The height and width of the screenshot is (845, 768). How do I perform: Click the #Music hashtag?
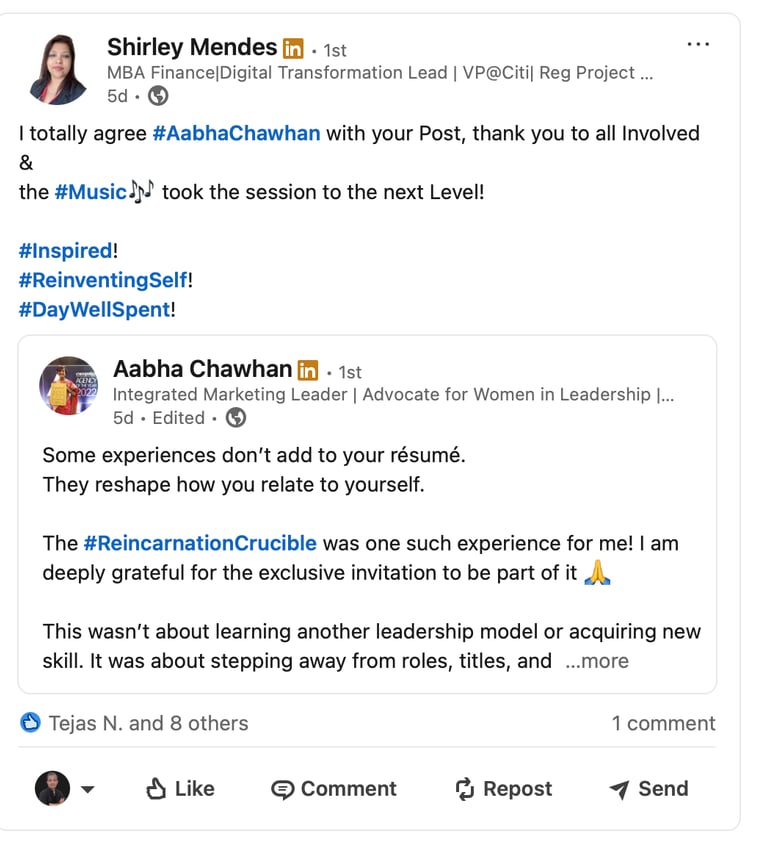point(90,191)
